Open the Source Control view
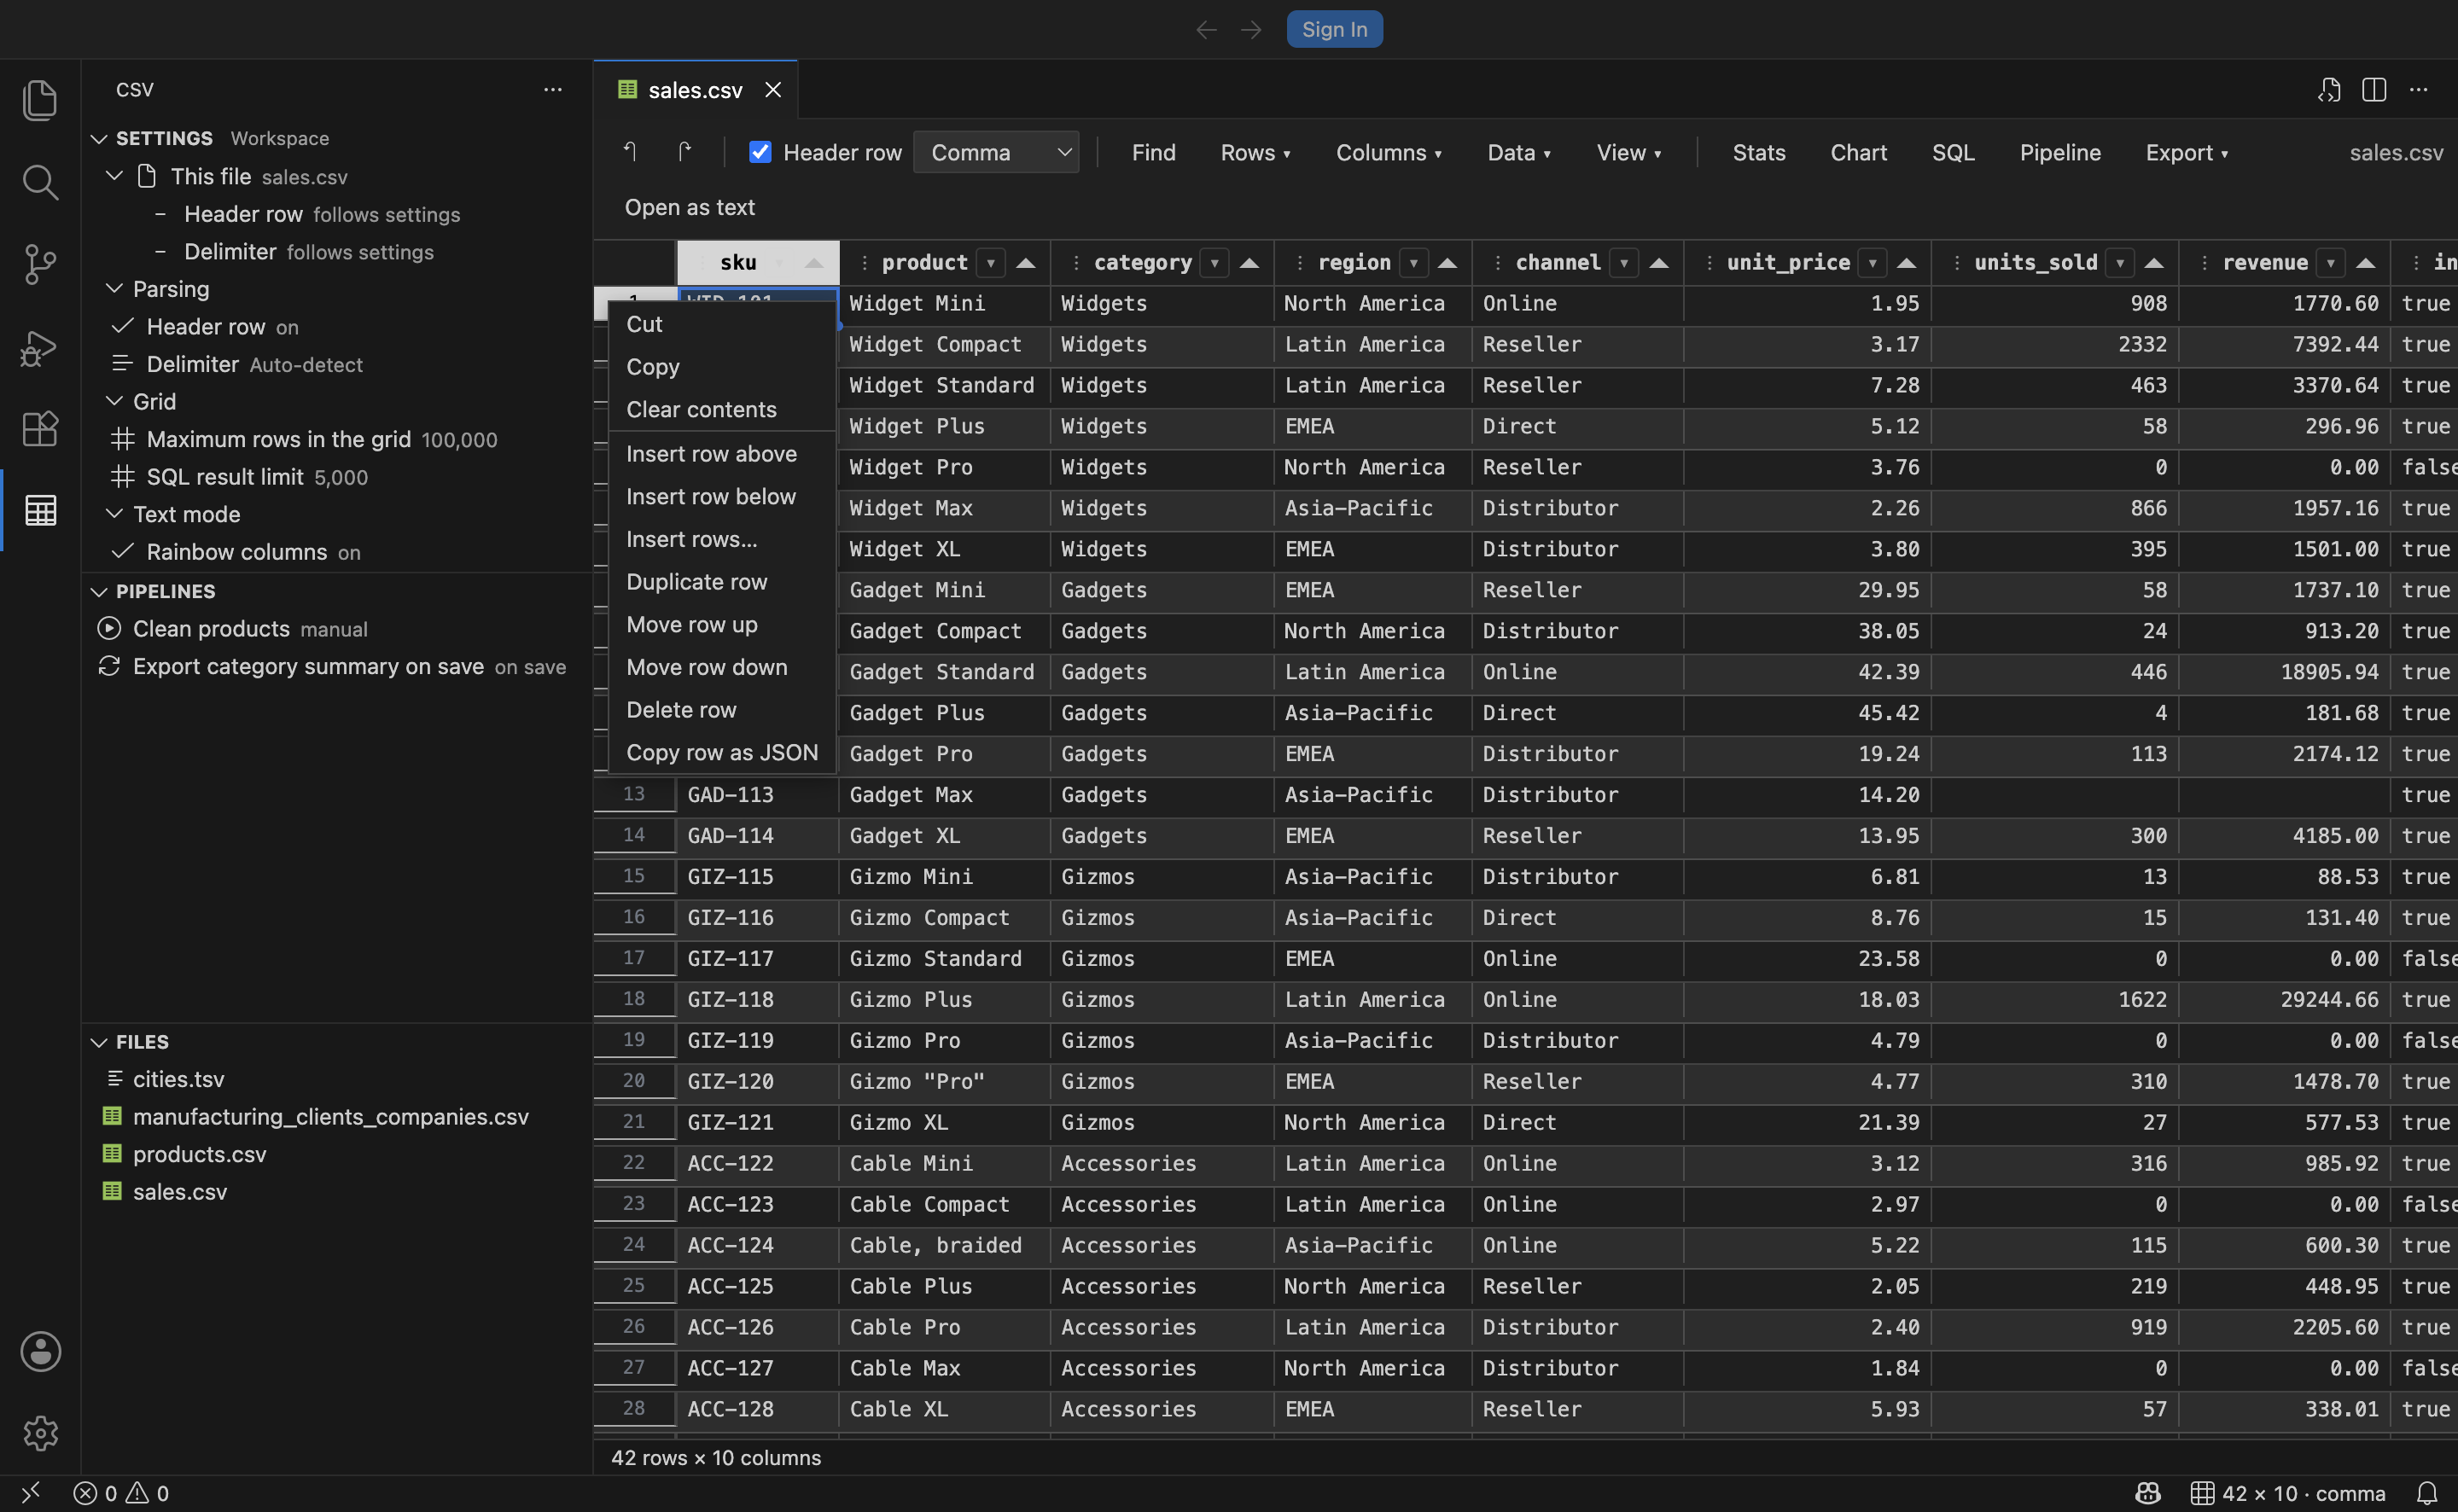This screenshot has height=1512, width=2458. pyautogui.click(x=40, y=264)
